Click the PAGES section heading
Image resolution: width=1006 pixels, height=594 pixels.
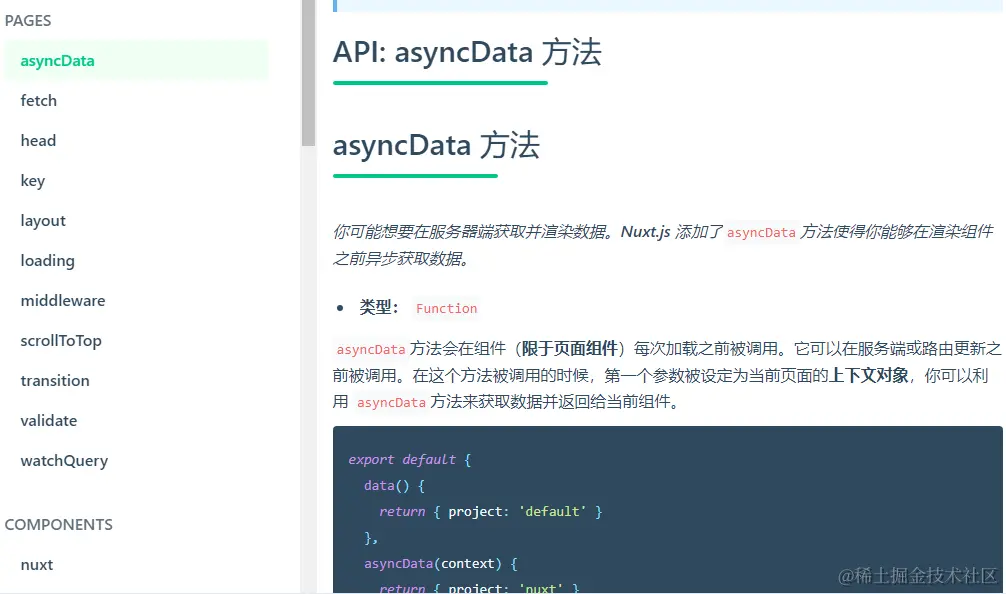pyautogui.click(x=28, y=21)
